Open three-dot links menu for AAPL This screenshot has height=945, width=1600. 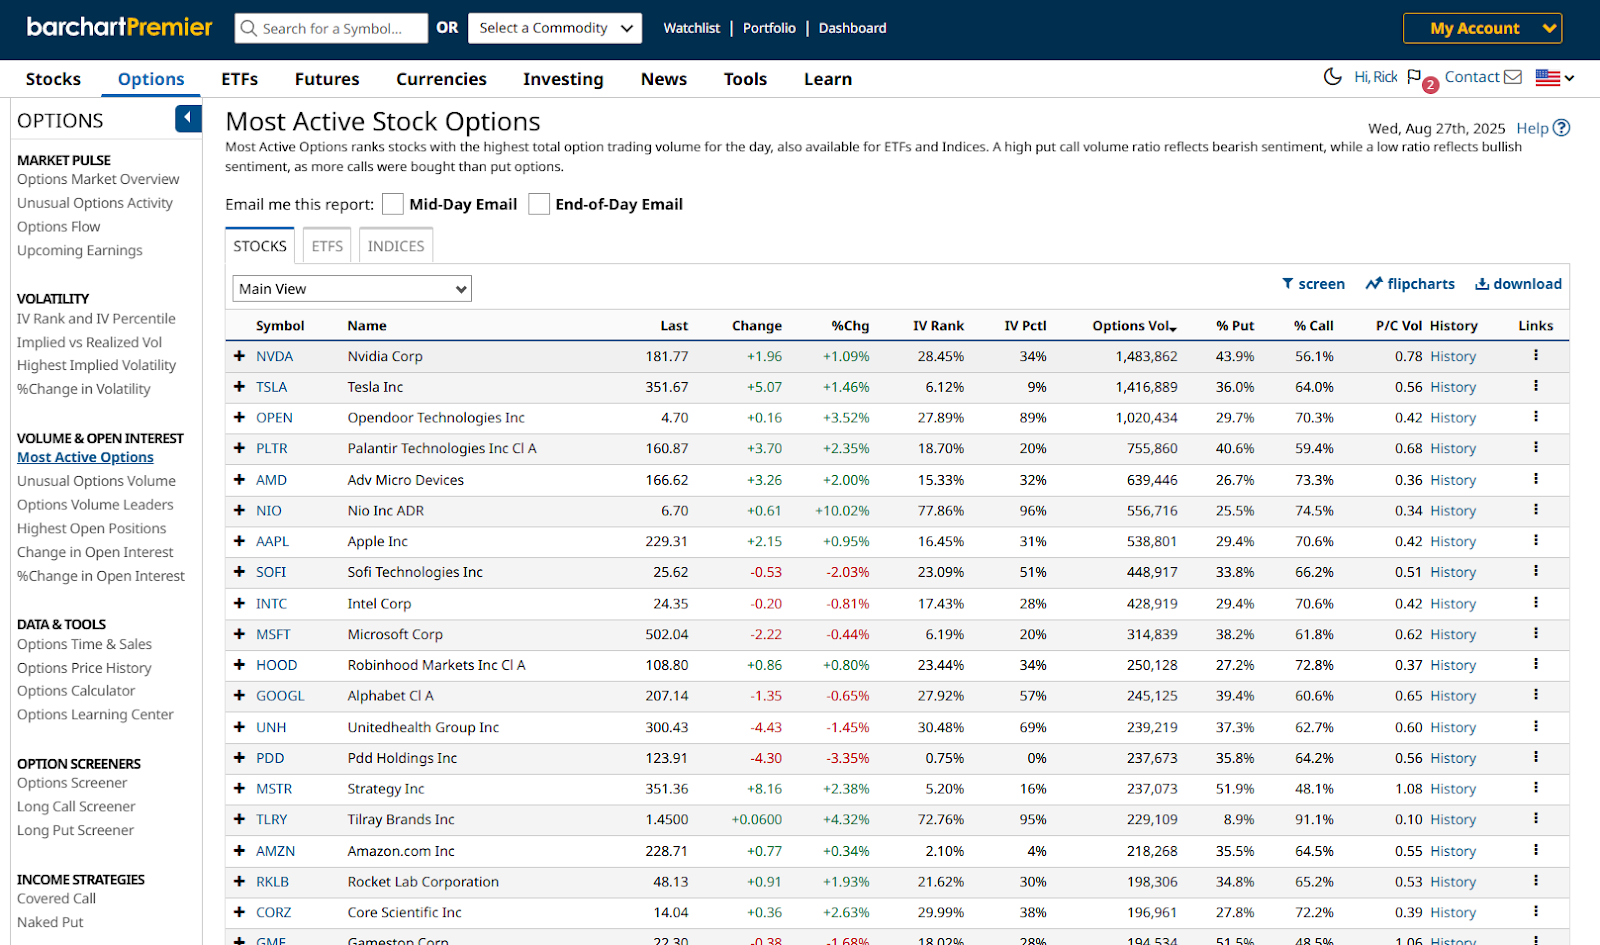point(1536,540)
